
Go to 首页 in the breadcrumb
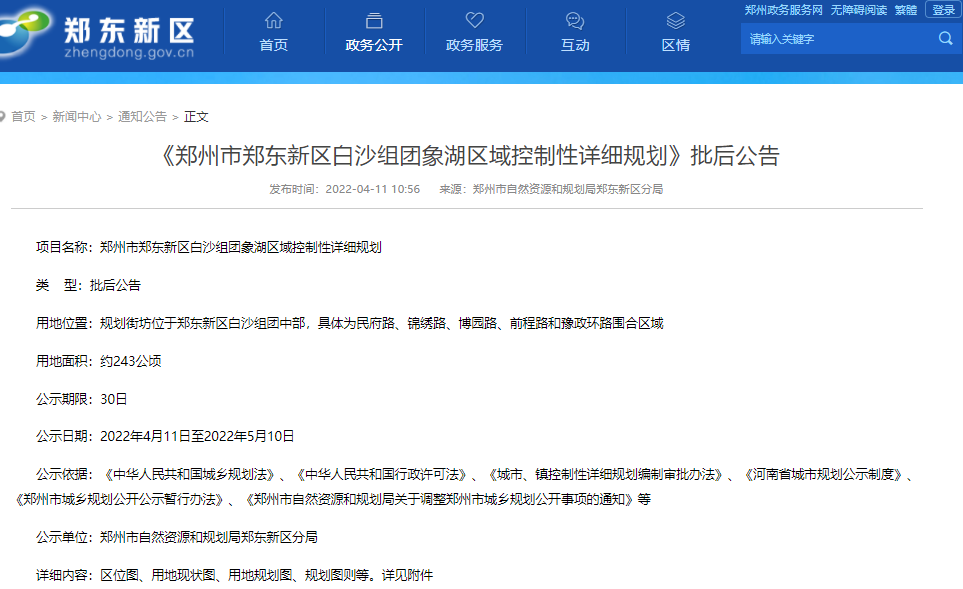click(23, 117)
